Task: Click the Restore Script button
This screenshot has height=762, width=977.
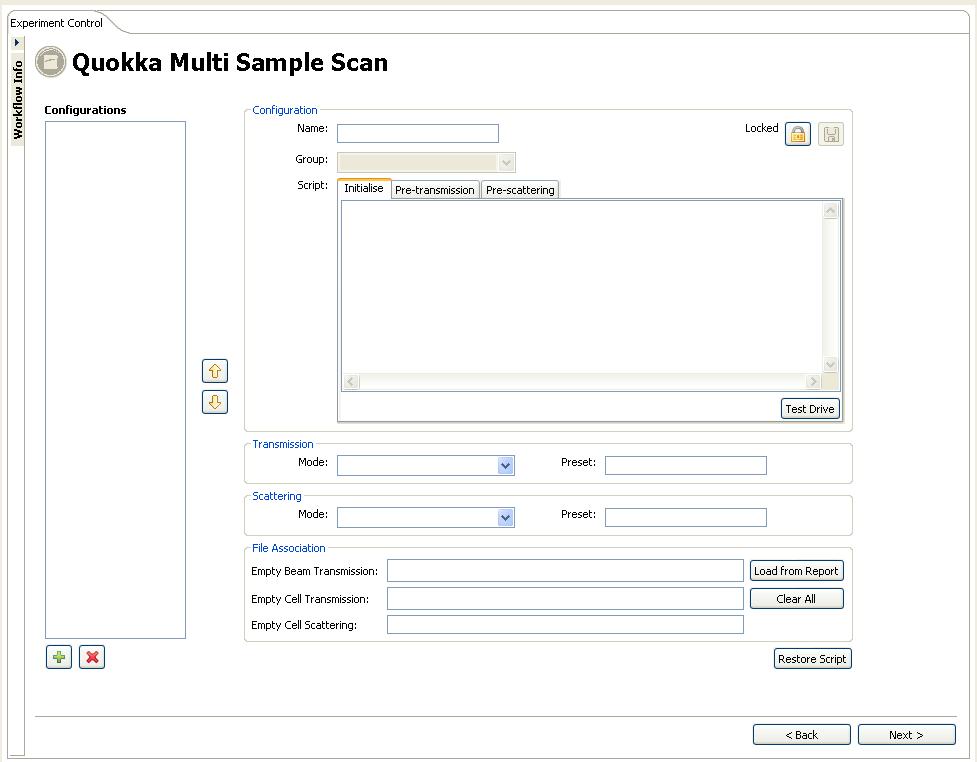Action: tap(812, 659)
